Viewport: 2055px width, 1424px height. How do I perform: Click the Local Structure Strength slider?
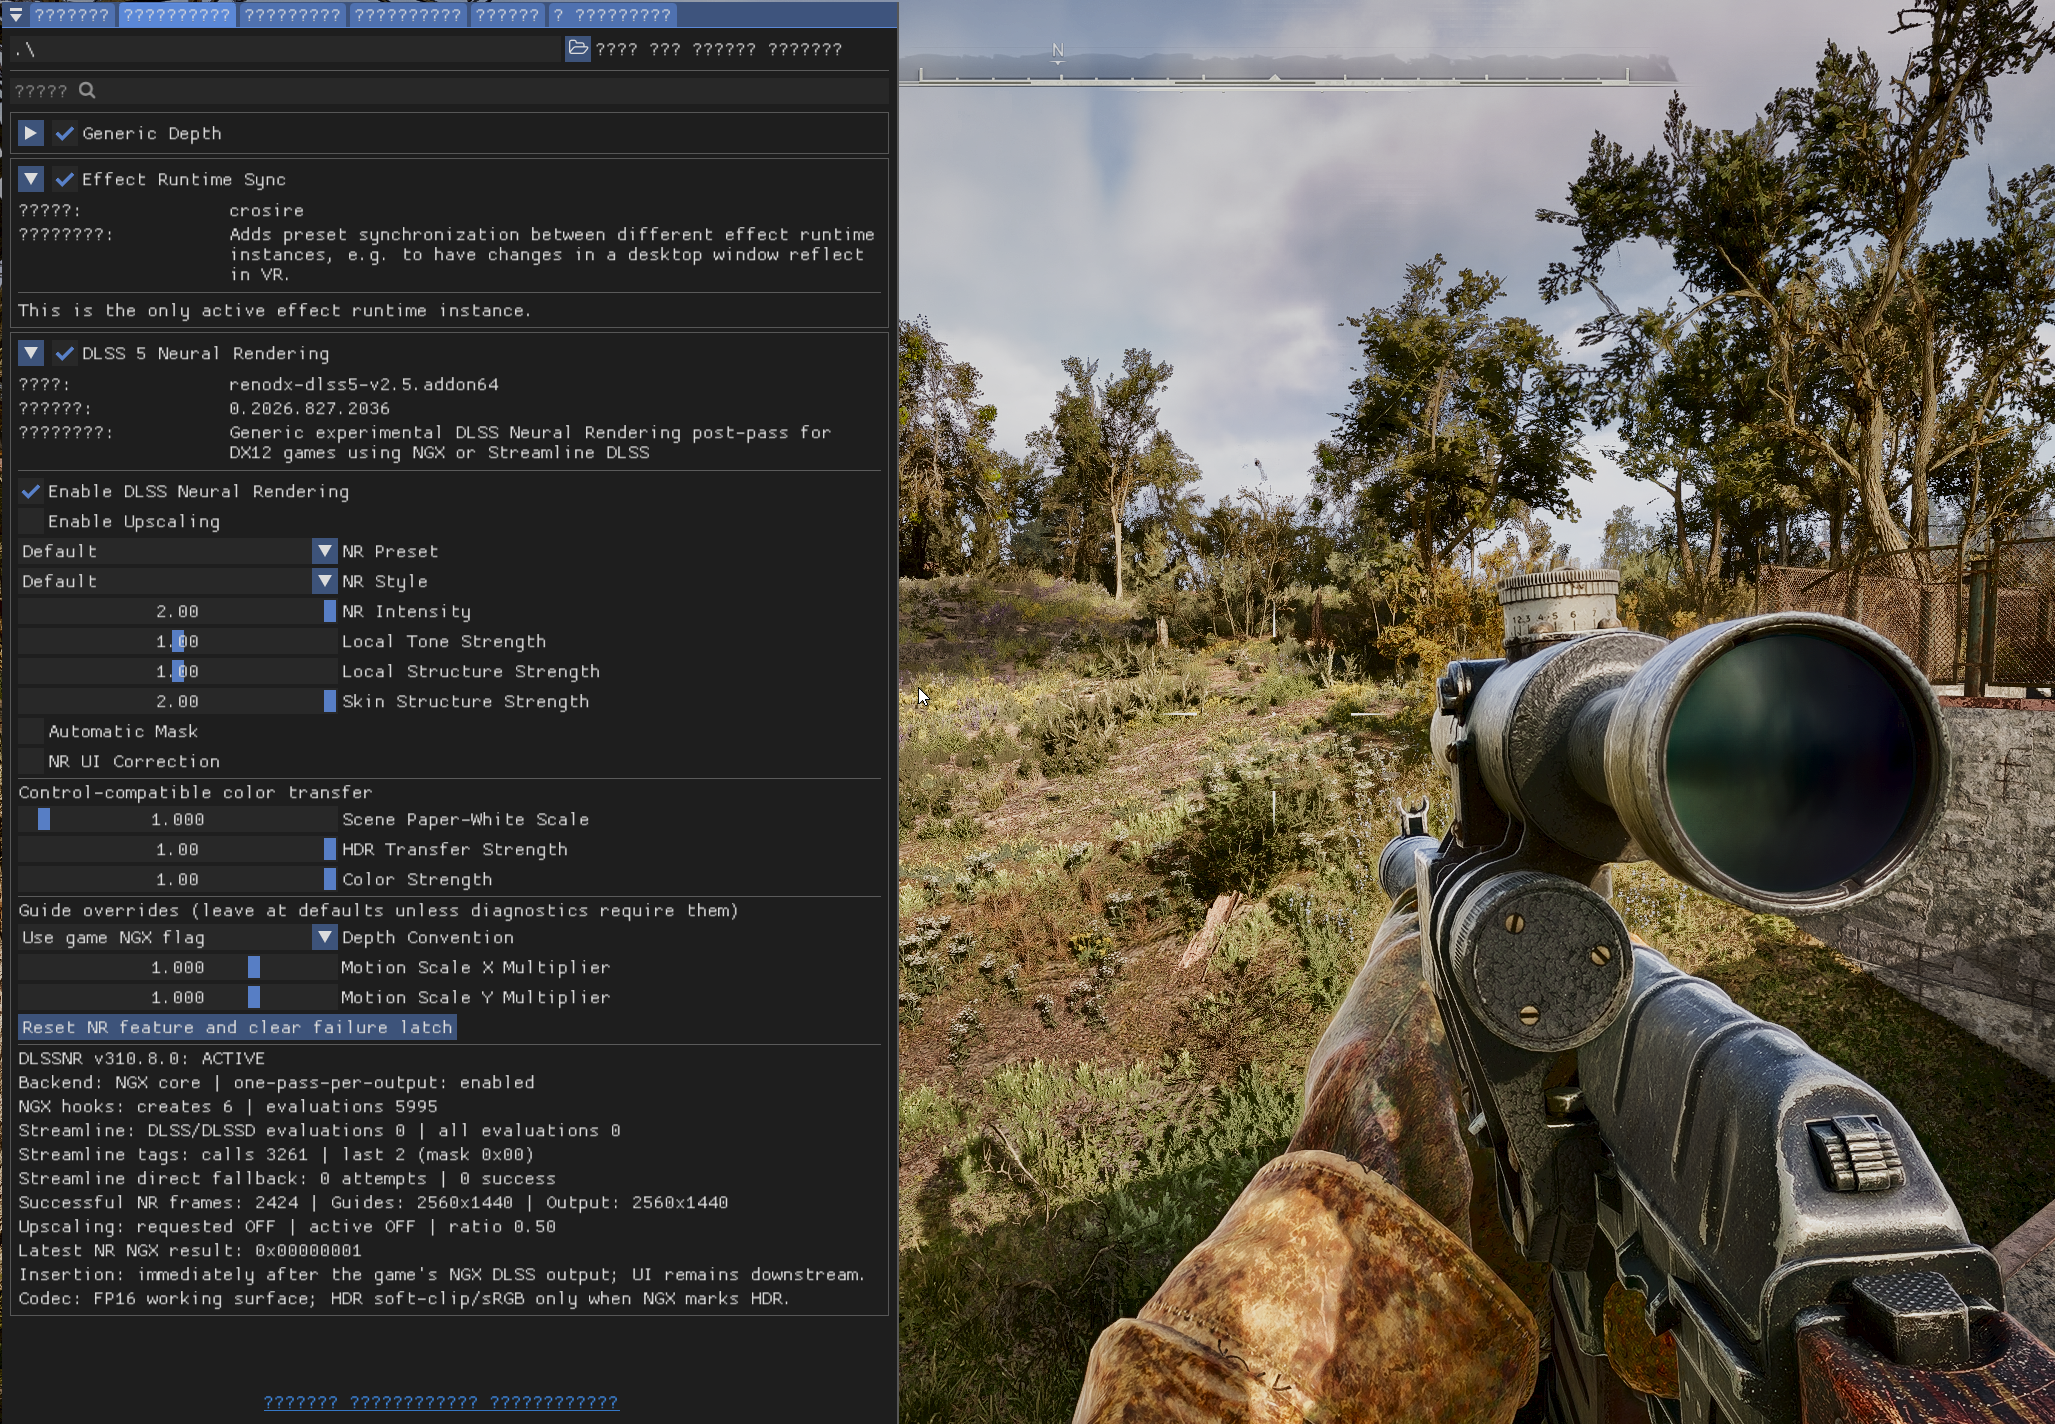[177, 671]
